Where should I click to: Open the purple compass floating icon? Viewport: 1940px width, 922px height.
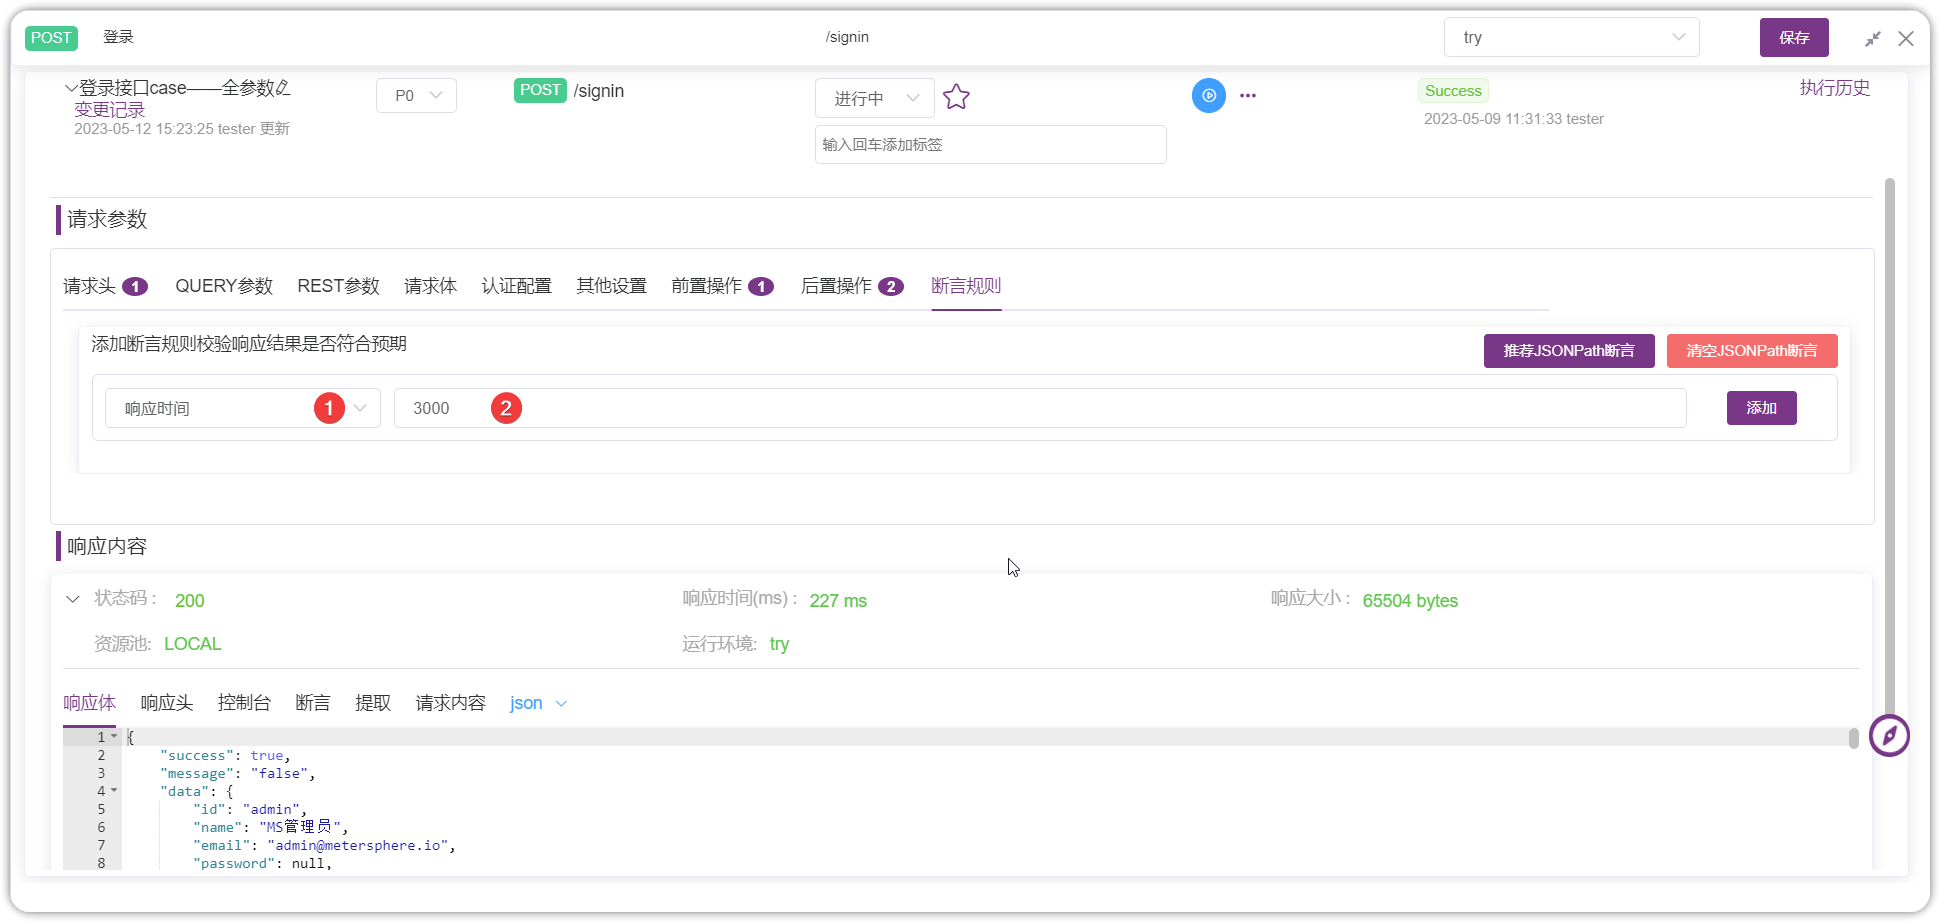click(1889, 736)
